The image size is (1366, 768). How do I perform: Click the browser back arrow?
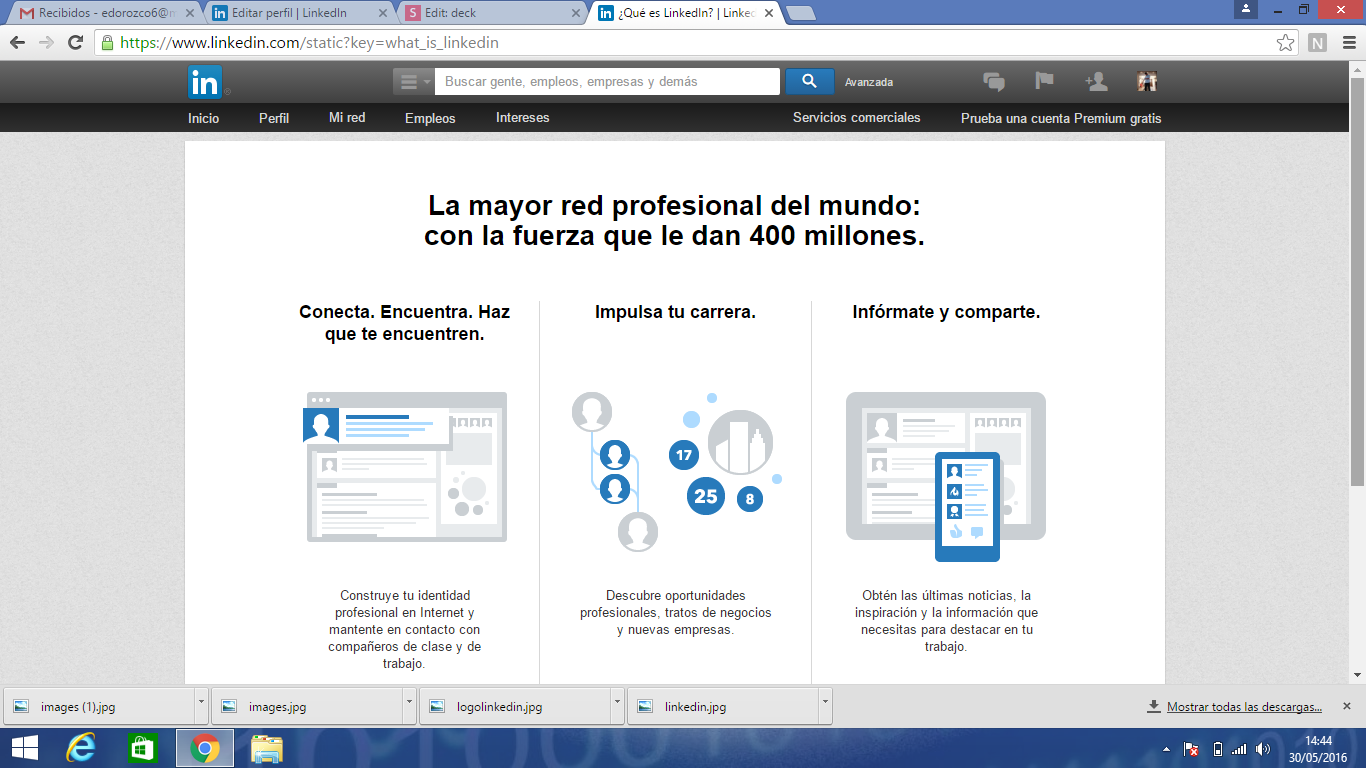pos(17,43)
